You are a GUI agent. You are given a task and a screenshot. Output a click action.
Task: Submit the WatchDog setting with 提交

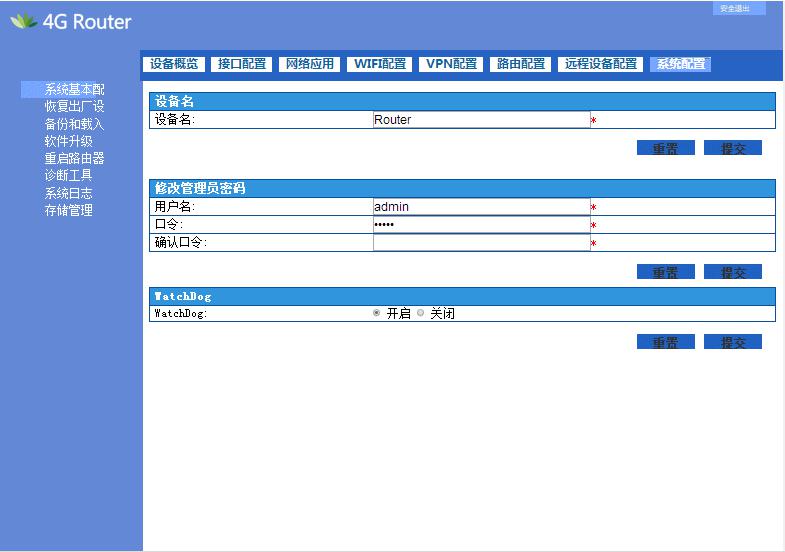(x=732, y=342)
